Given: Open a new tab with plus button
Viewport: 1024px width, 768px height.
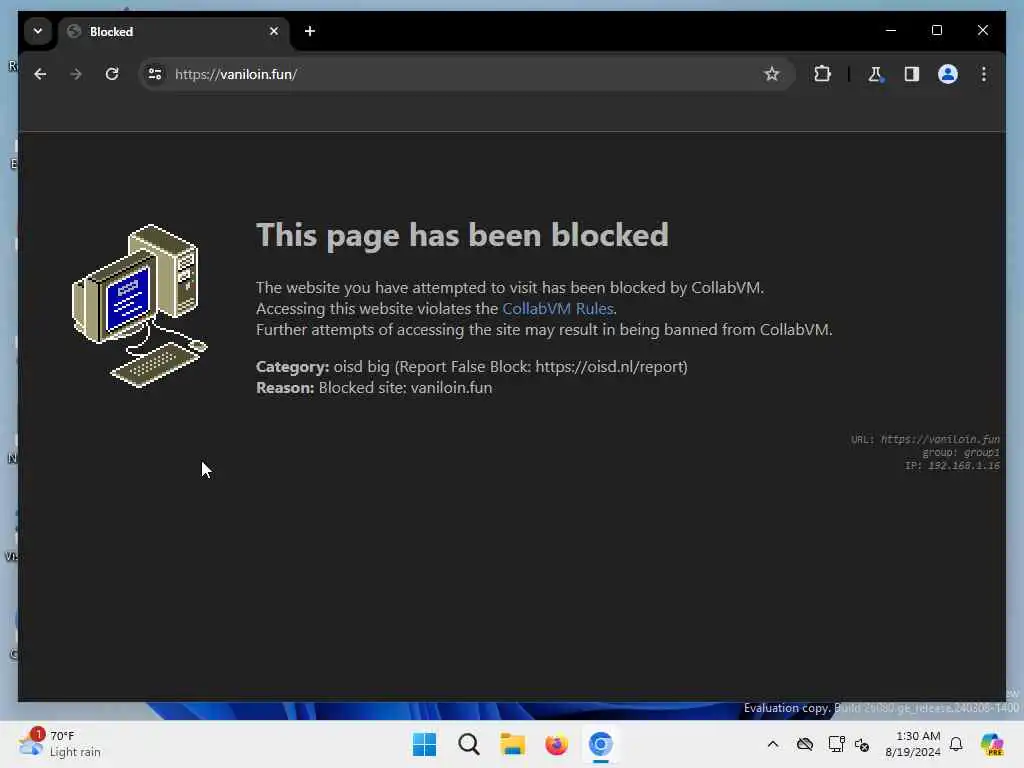Looking at the screenshot, I should [x=310, y=31].
